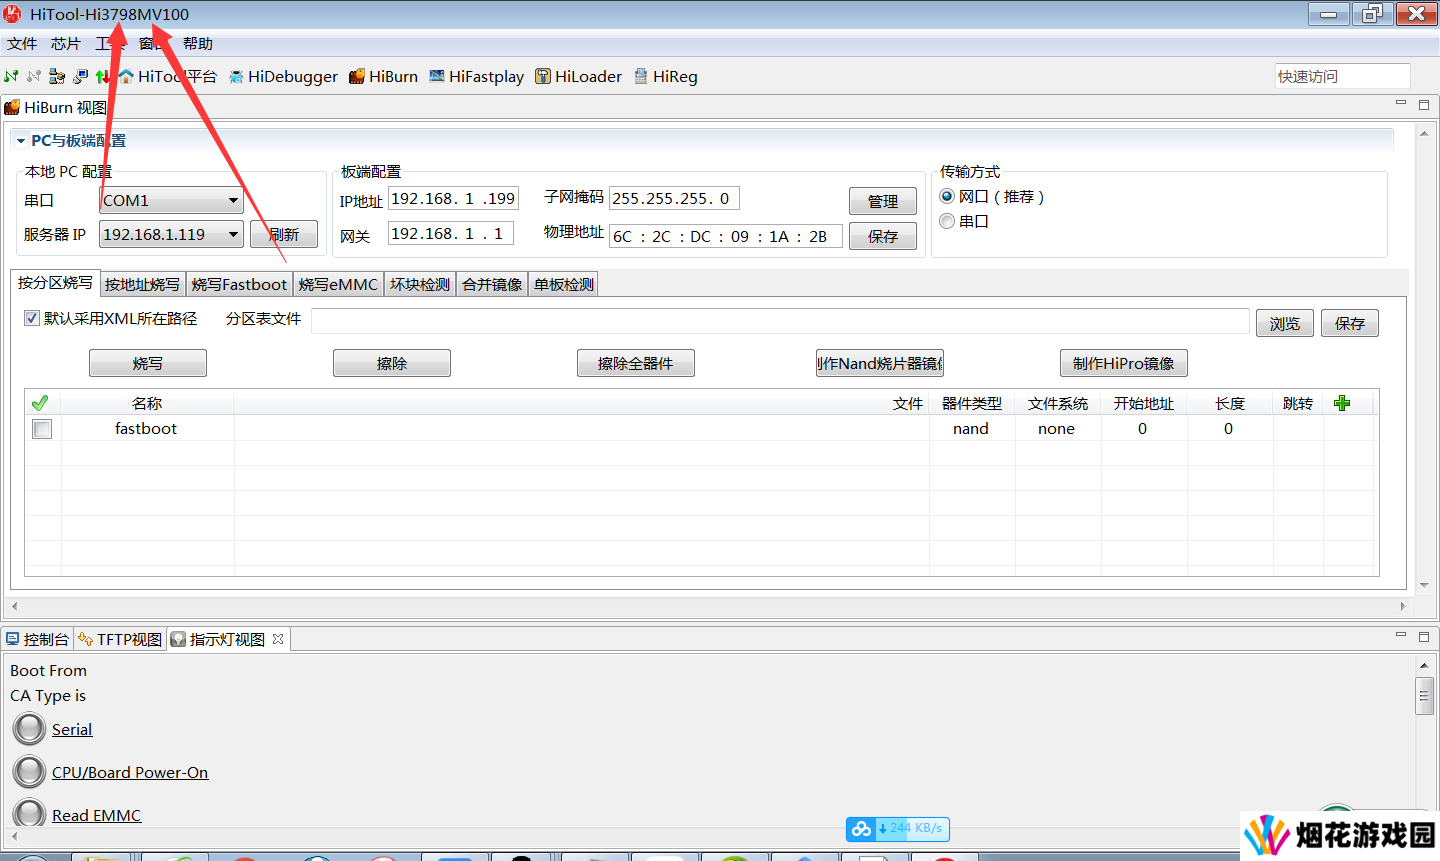Image resolution: width=1440 pixels, height=861 pixels.
Task: Open the COM1 serial port dropdown
Action: coord(171,200)
